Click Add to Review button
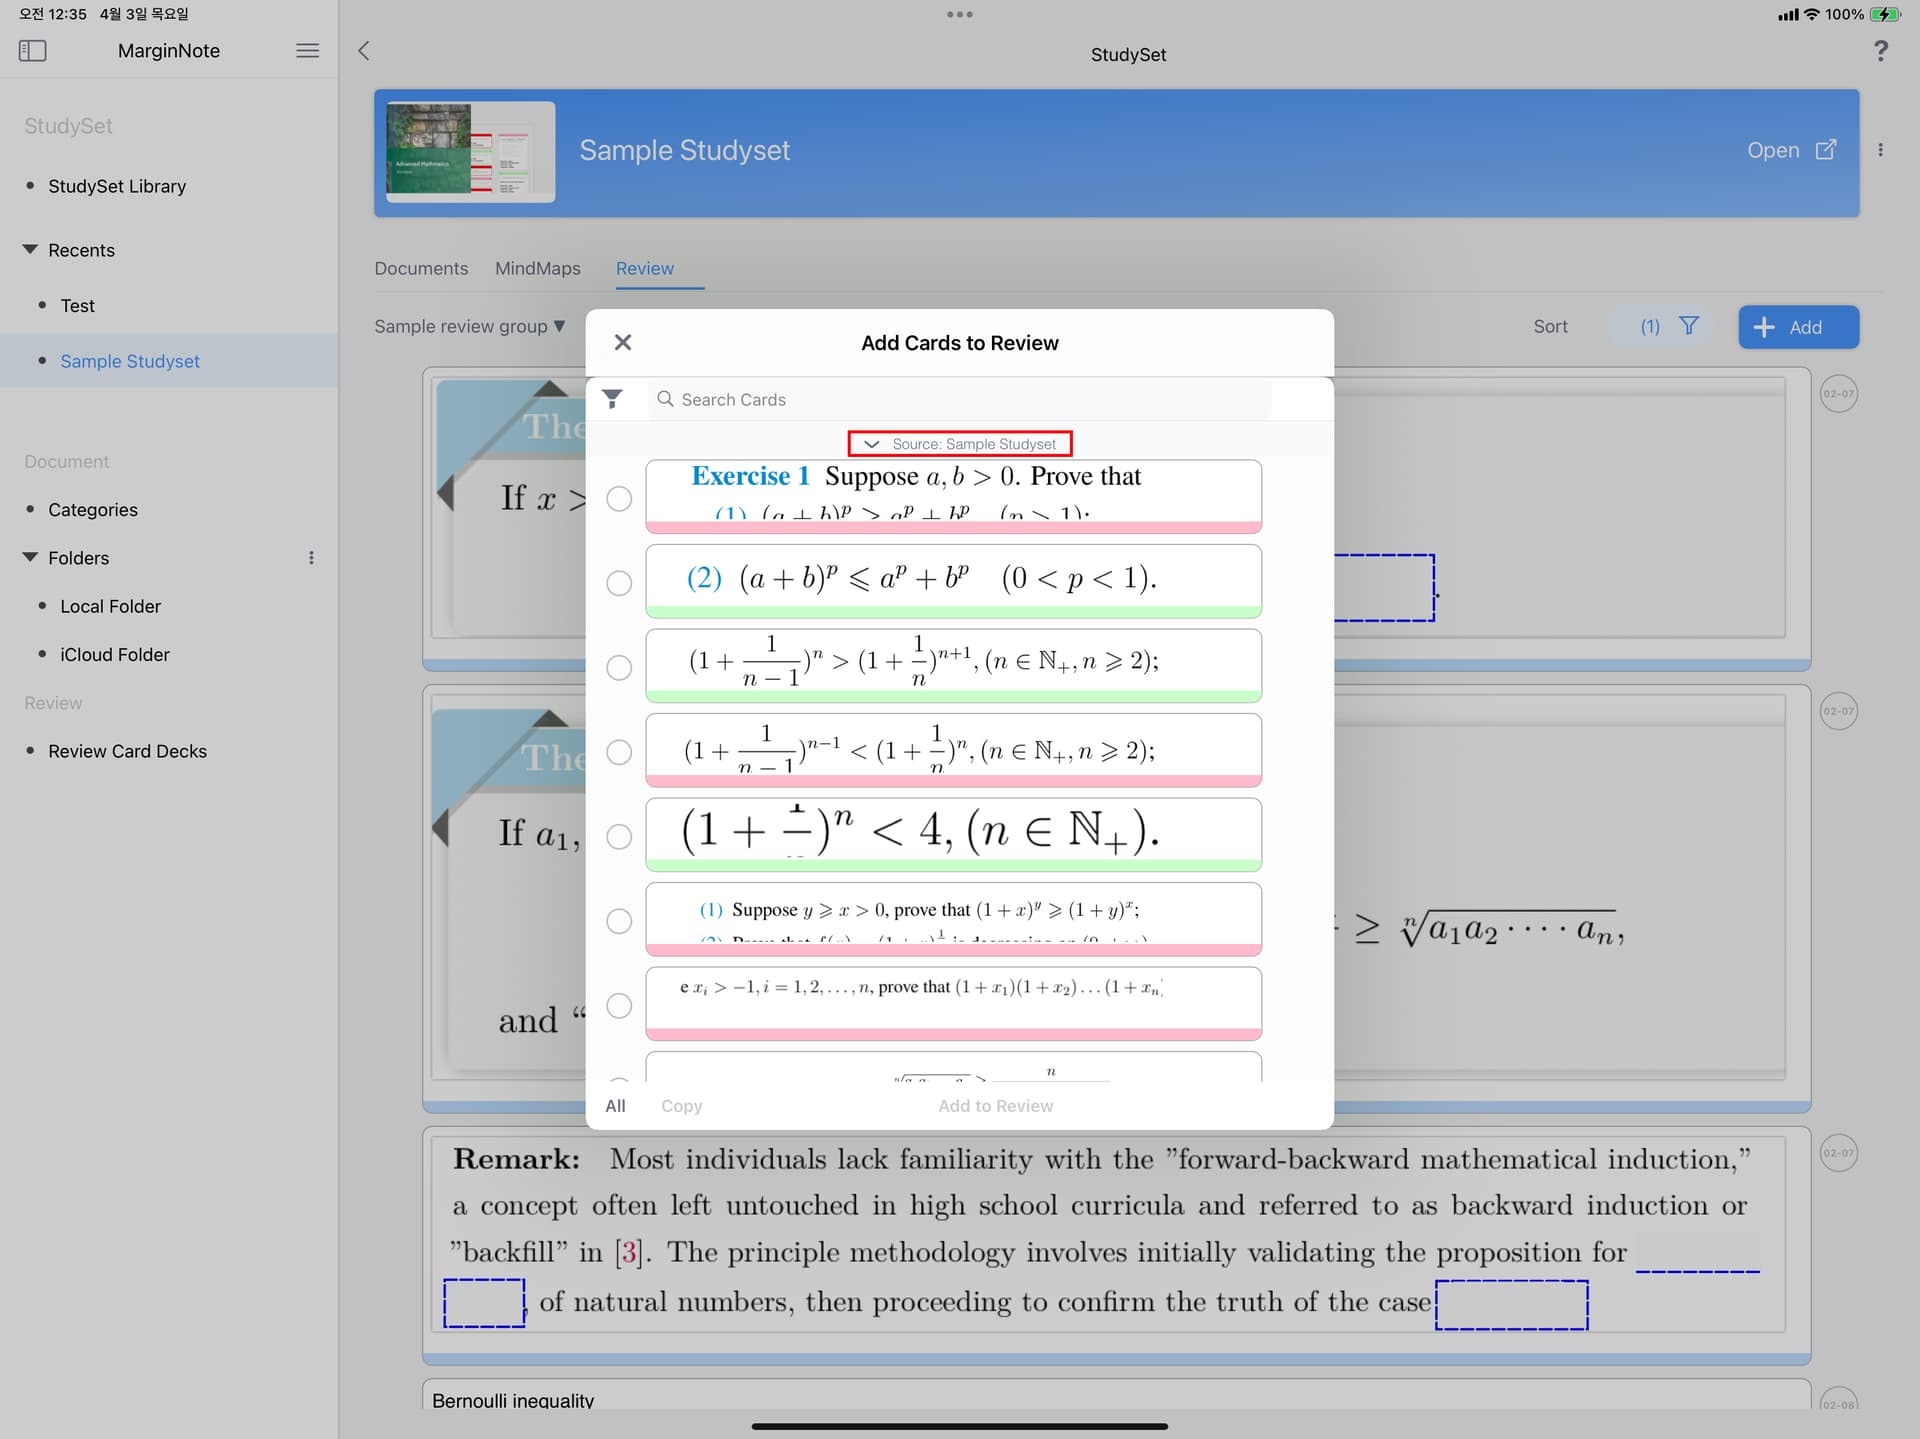 [995, 1106]
